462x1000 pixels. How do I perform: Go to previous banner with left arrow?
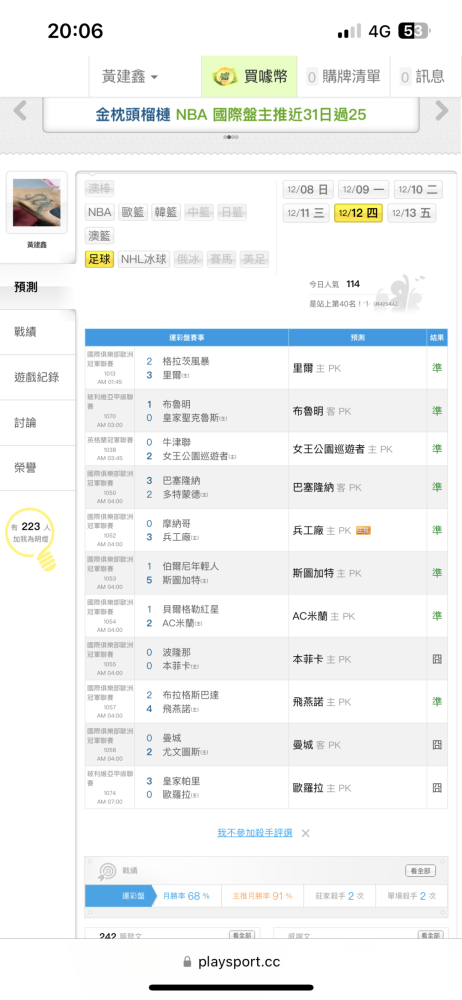20,111
